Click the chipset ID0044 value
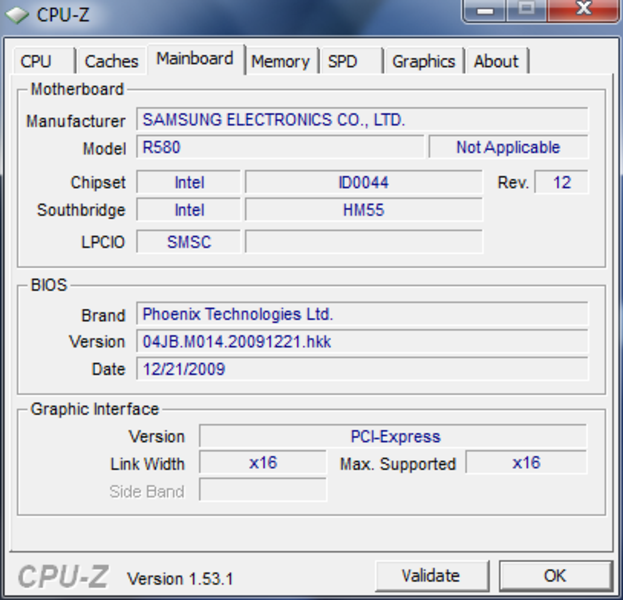623x600 pixels. (364, 182)
